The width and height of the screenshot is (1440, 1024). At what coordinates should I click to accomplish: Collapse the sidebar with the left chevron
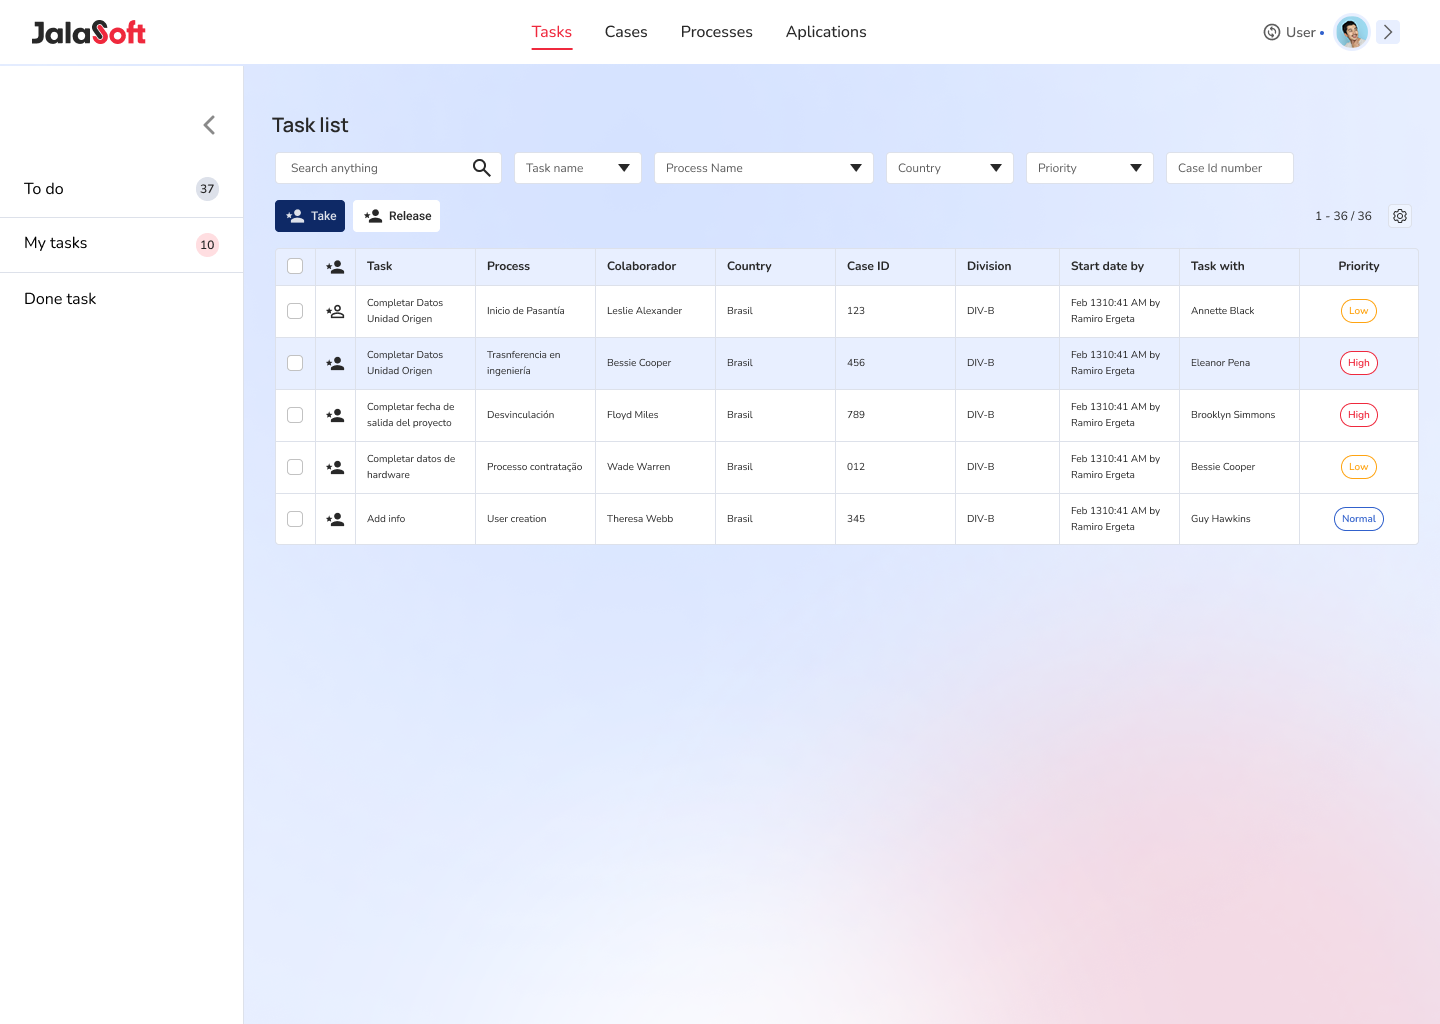(209, 125)
